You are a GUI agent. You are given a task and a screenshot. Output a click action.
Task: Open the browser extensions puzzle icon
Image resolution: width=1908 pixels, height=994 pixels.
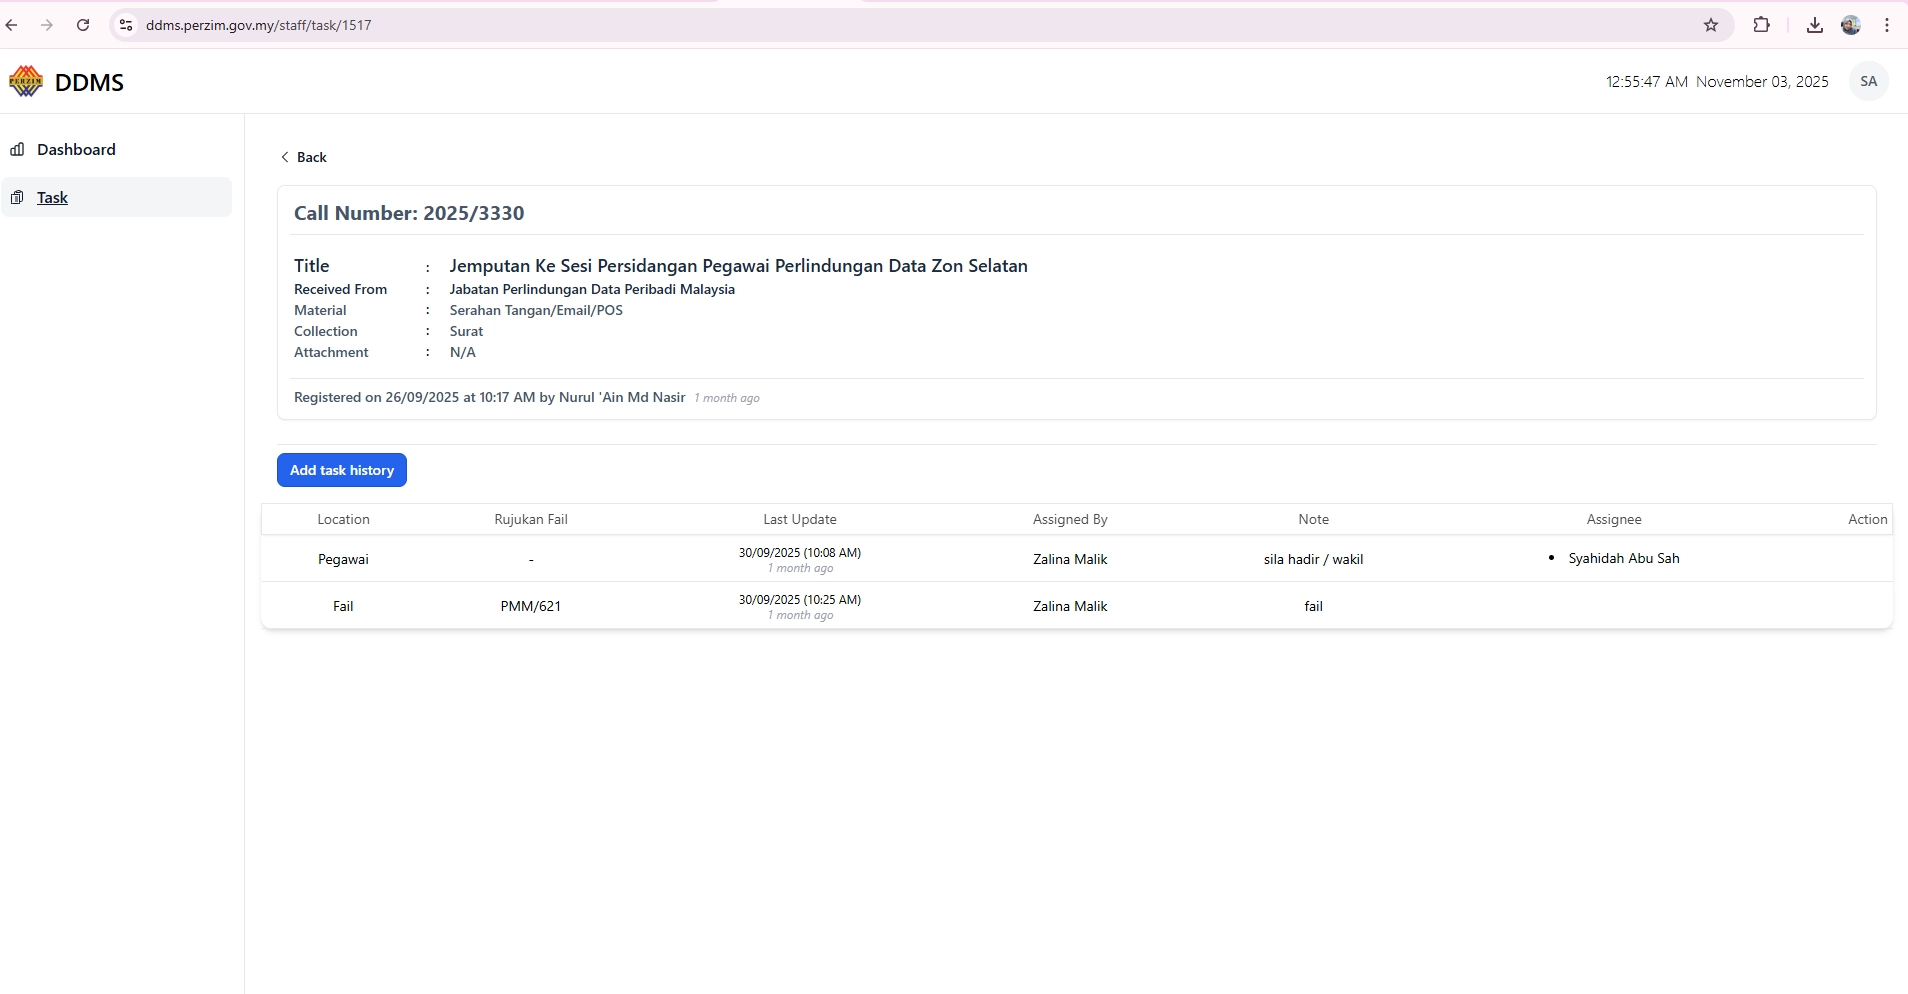(1762, 25)
